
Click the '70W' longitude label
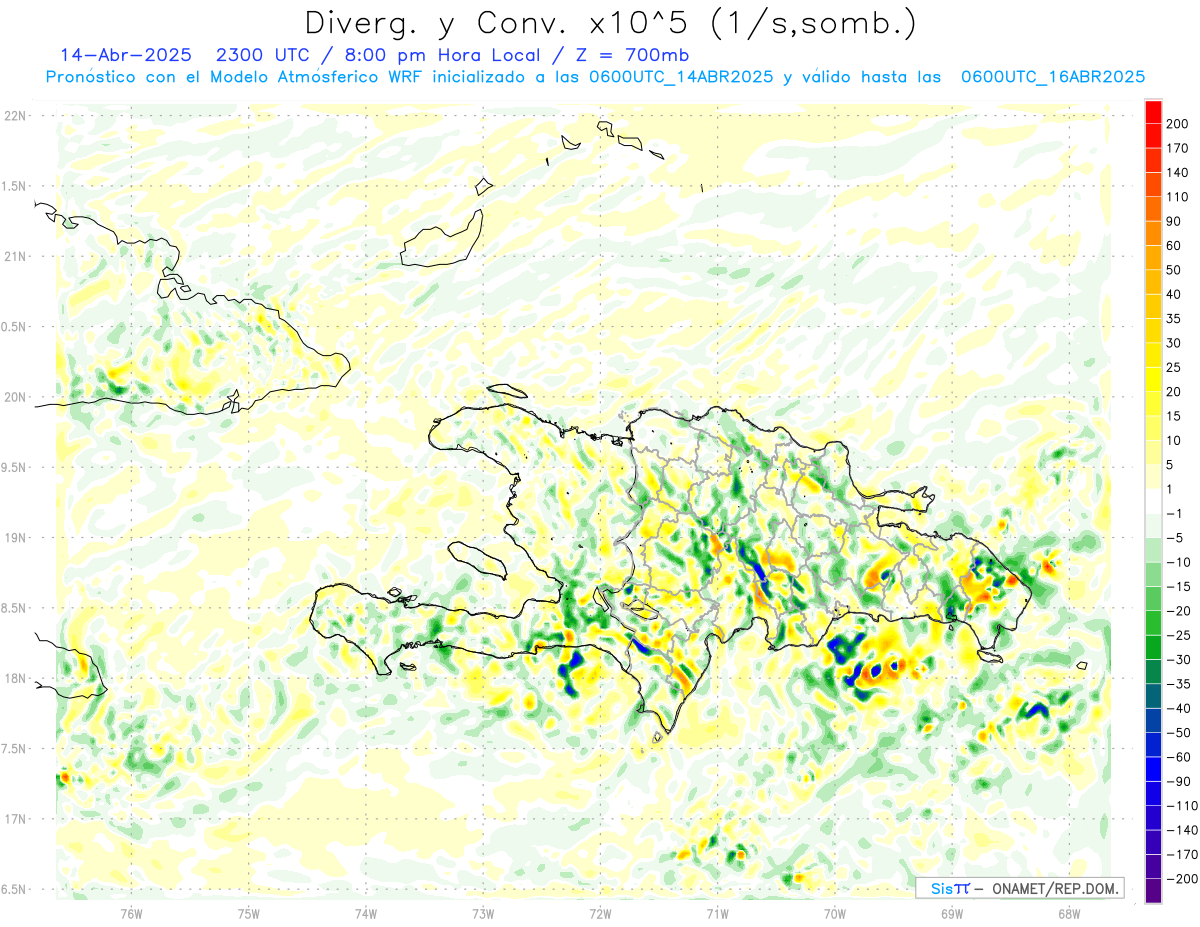point(835,913)
